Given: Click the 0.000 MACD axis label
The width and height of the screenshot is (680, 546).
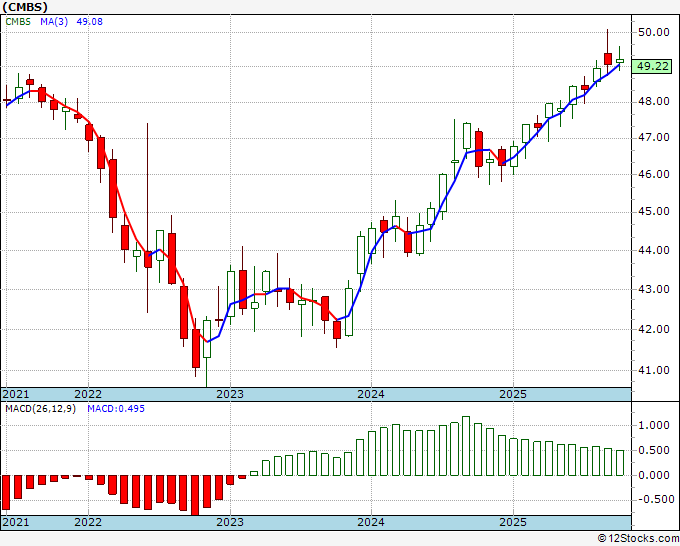Looking at the screenshot, I should coord(654,475).
